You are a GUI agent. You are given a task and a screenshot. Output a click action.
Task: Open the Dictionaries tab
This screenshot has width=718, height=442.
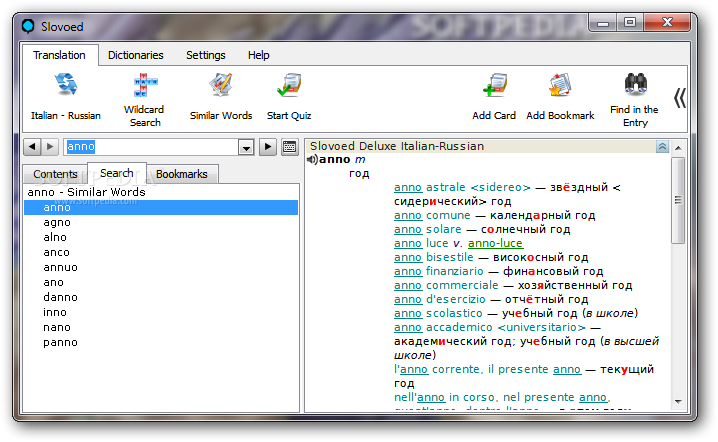coord(136,55)
